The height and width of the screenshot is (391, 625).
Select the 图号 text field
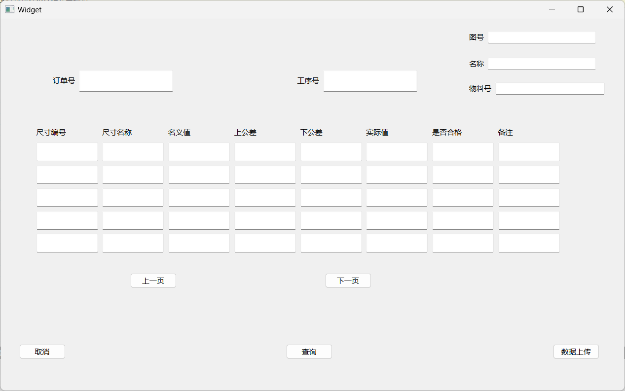542,37
